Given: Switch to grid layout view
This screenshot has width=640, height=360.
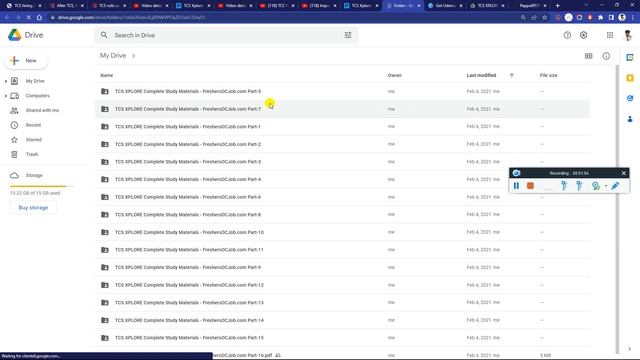Looking at the screenshot, I should pyautogui.click(x=588, y=56).
